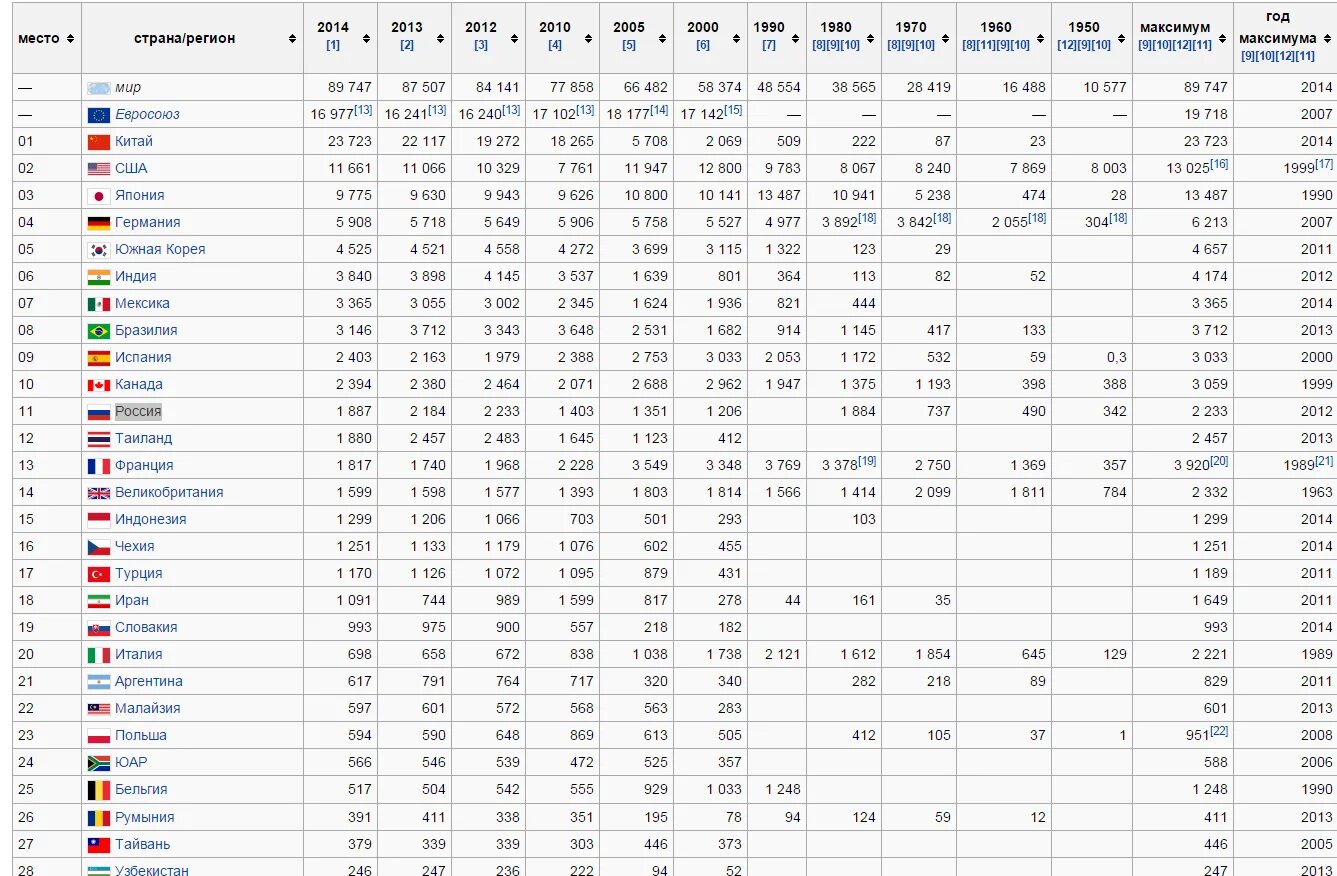Open footnote [13] next to 16 977
1337x876 pixels.
(x=363, y=110)
